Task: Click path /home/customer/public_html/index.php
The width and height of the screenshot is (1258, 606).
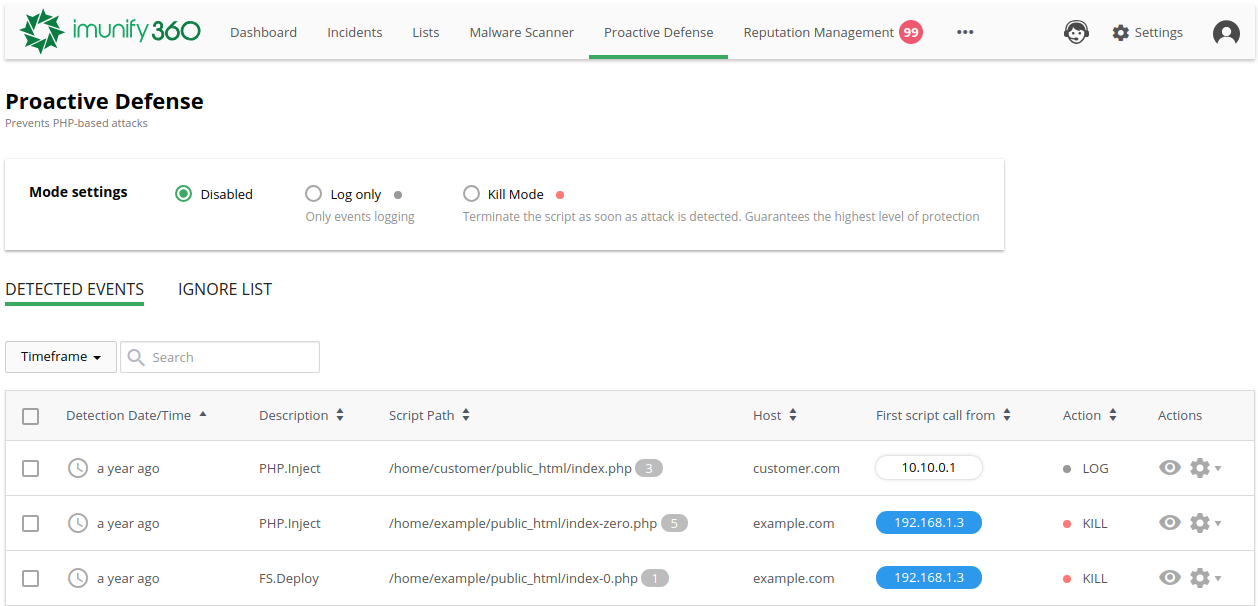Action: coord(510,468)
